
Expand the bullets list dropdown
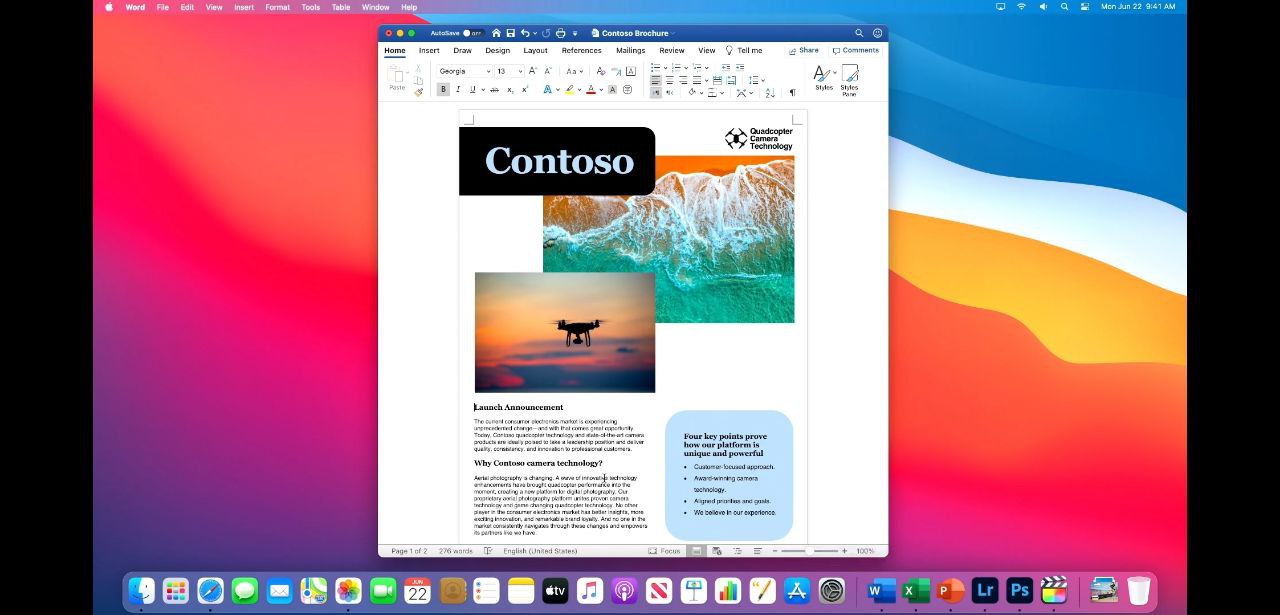[666, 68]
